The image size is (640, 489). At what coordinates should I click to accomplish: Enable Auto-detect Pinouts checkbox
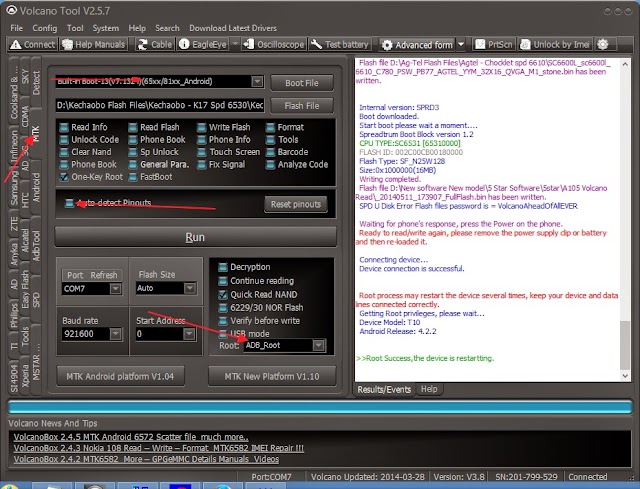point(69,203)
